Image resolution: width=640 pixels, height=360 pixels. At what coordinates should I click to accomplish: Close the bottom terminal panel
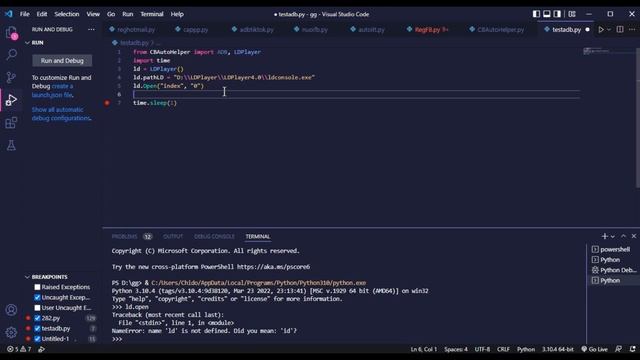point(633,236)
